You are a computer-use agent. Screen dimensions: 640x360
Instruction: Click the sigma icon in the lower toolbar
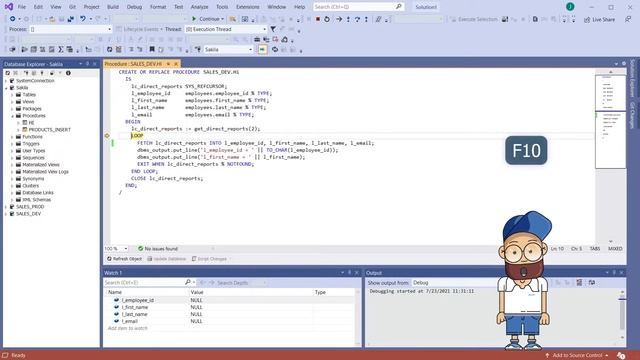click(60, 49)
